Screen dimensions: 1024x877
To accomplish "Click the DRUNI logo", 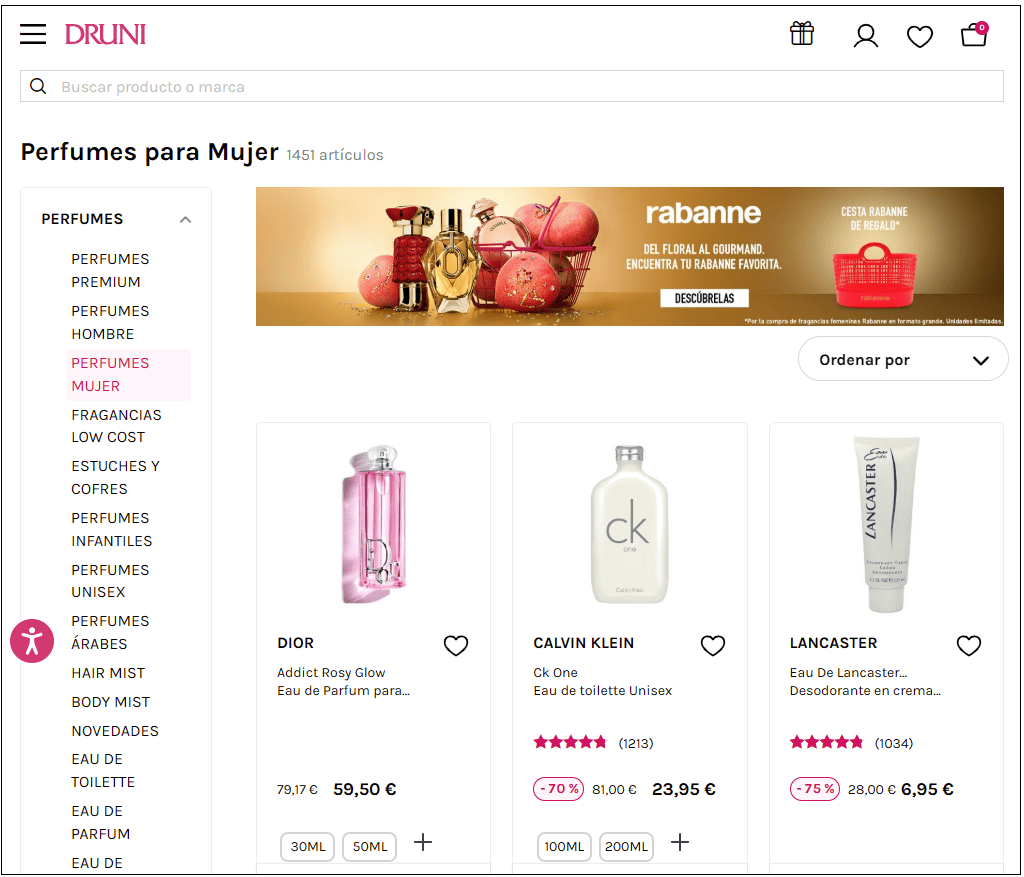I will 105,34.
